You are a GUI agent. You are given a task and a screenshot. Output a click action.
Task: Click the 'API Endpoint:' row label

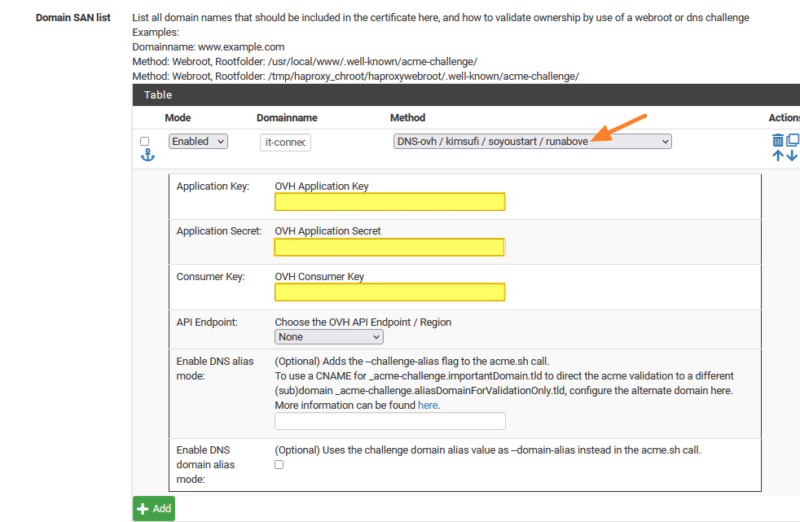207,322
